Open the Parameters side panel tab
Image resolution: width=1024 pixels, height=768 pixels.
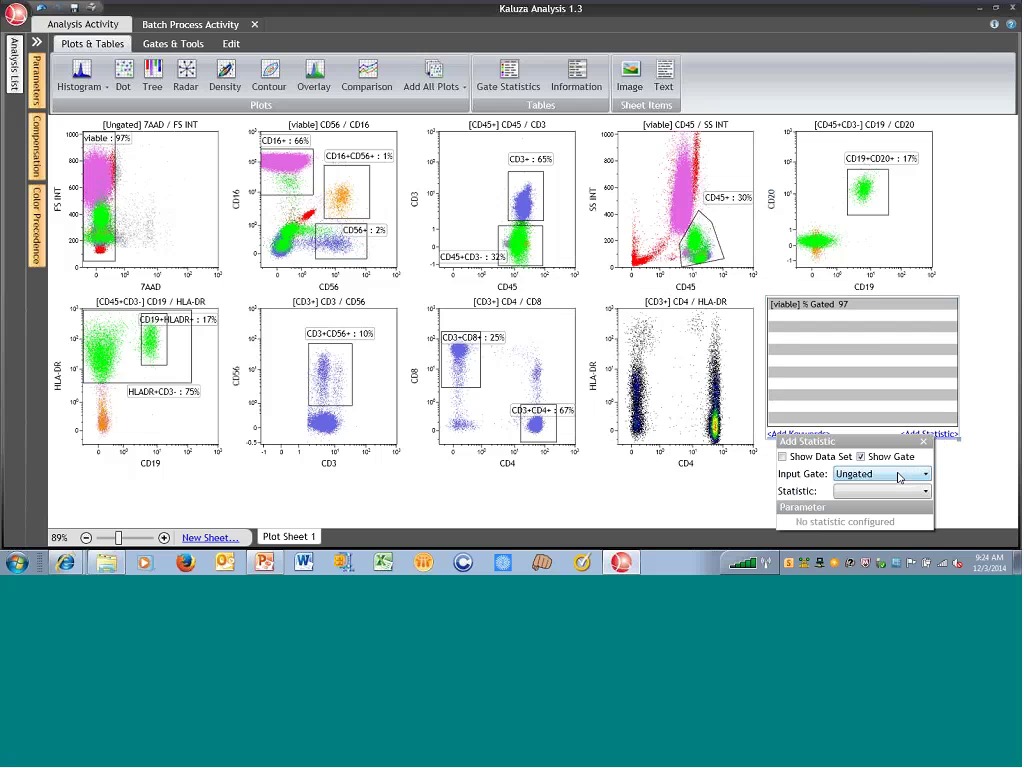[x=37, y=80]
